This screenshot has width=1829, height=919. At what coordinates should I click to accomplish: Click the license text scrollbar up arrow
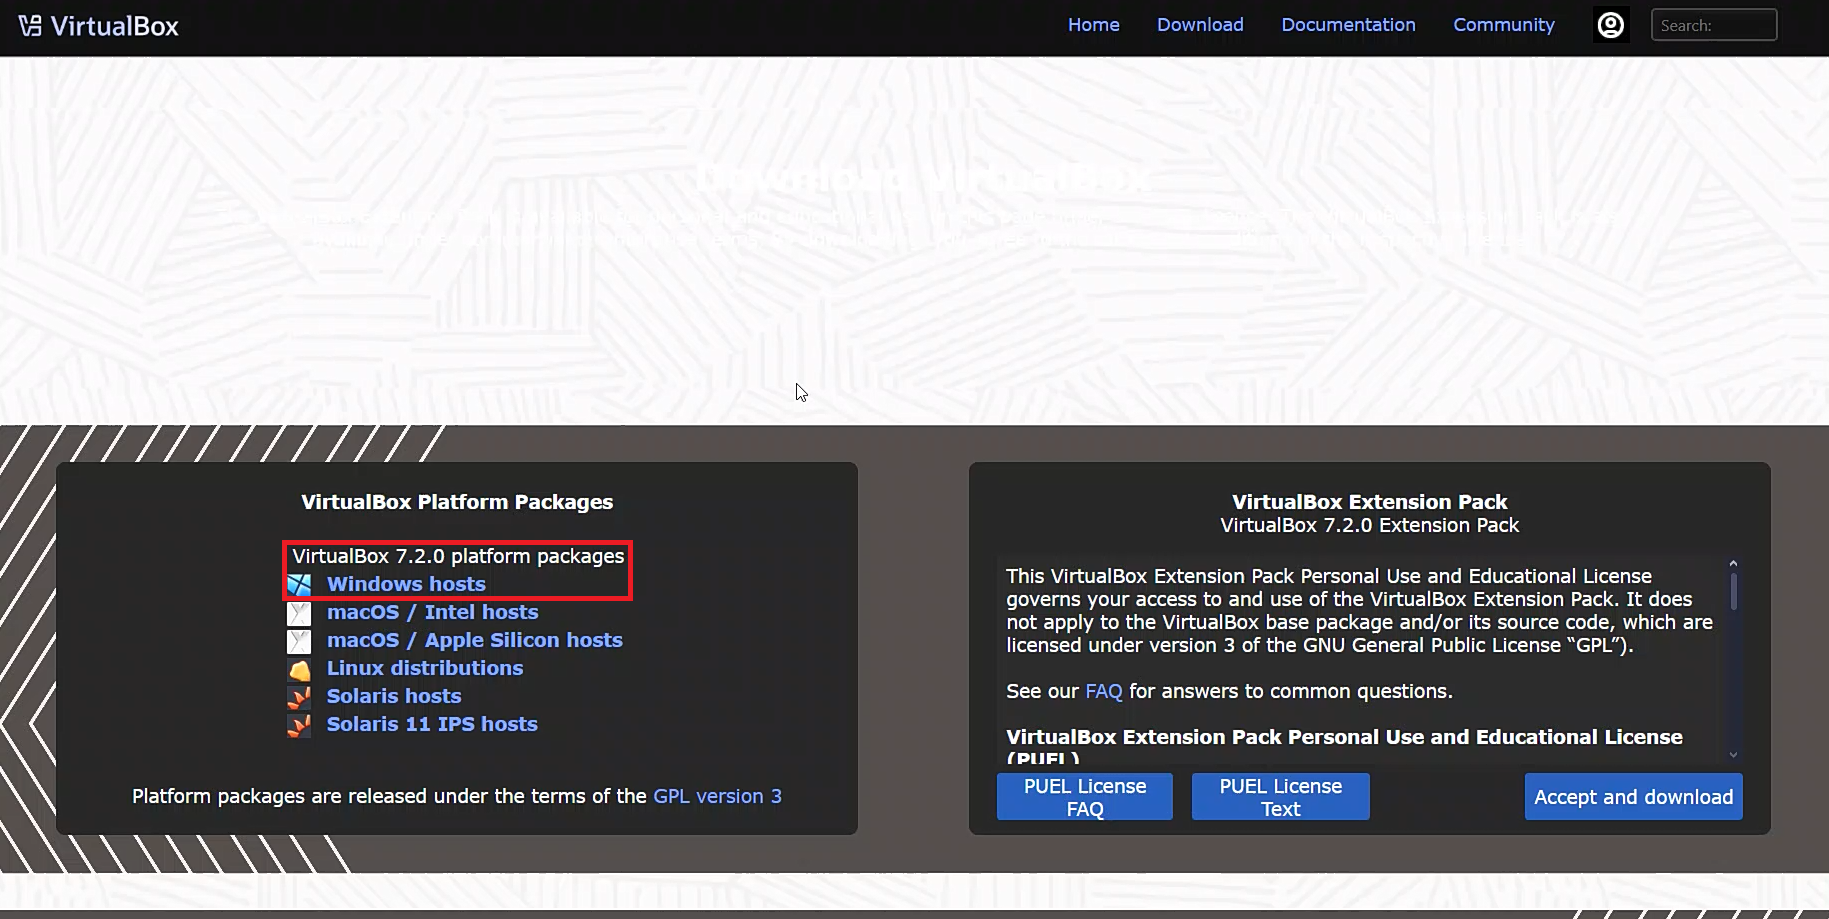[x=1733, y=564]
